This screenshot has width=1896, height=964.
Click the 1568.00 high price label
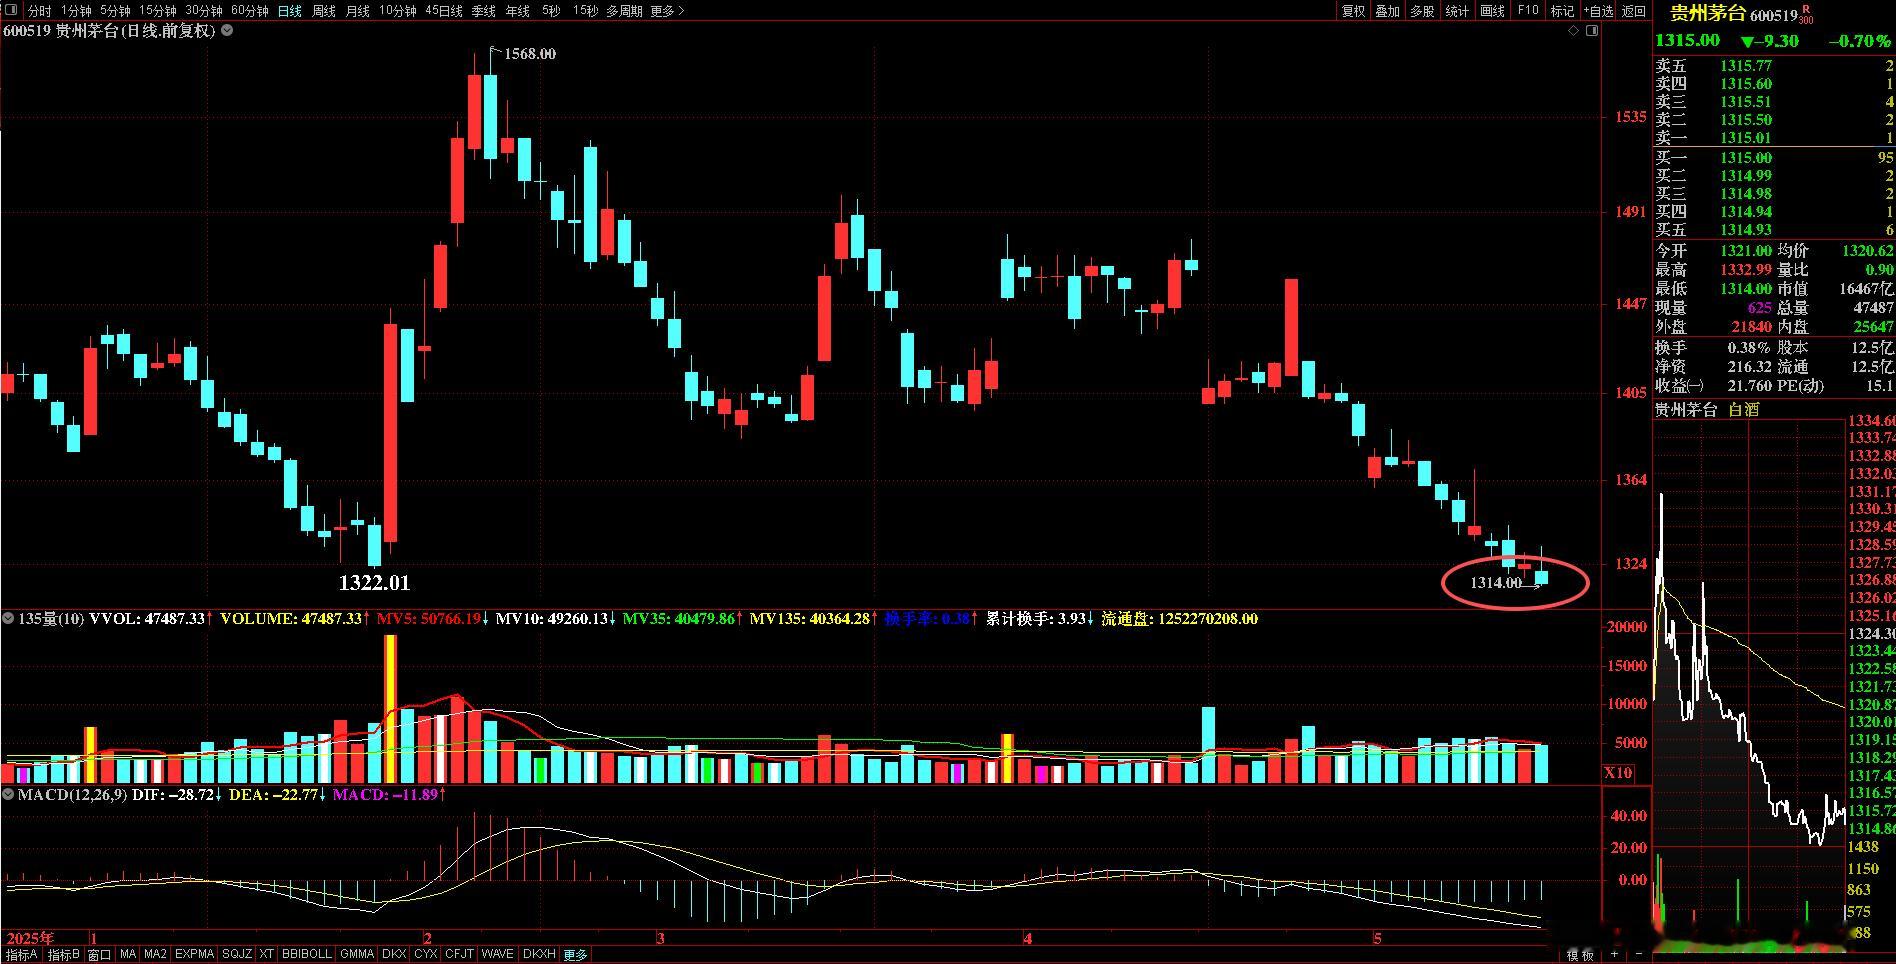pos(530,54)
